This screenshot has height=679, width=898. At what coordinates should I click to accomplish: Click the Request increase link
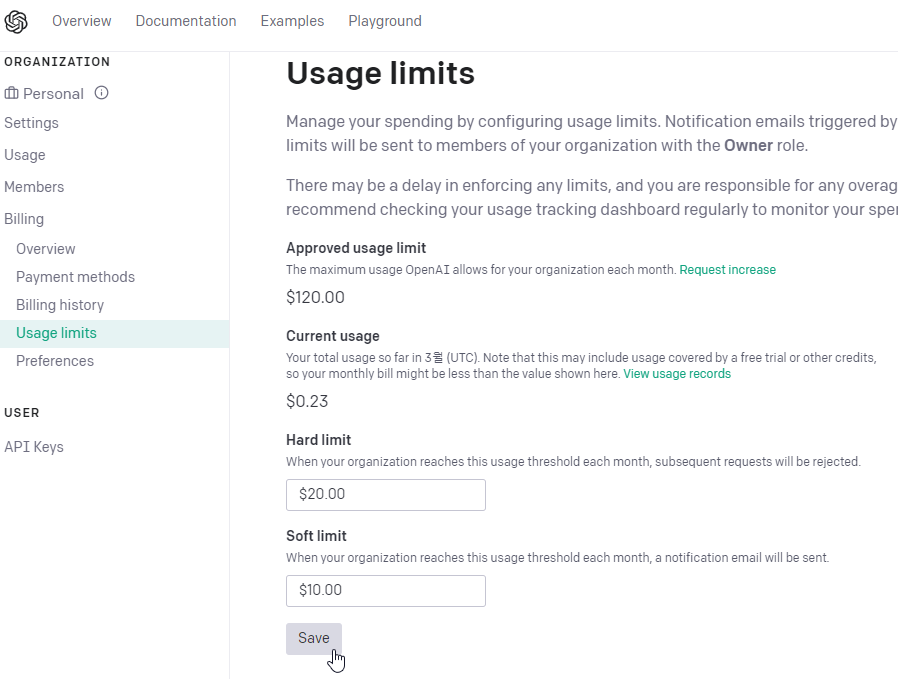[727, 270]
